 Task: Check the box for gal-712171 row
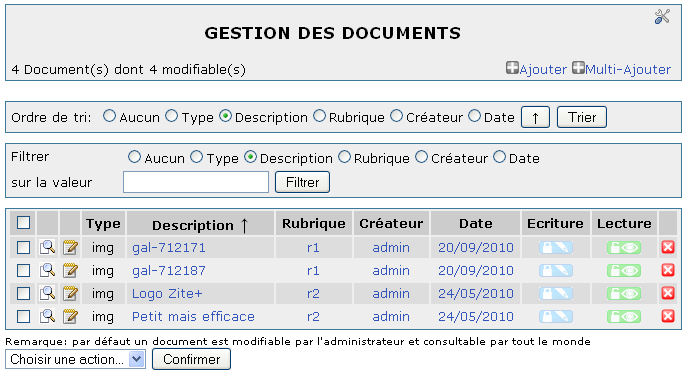pos(23,248)
